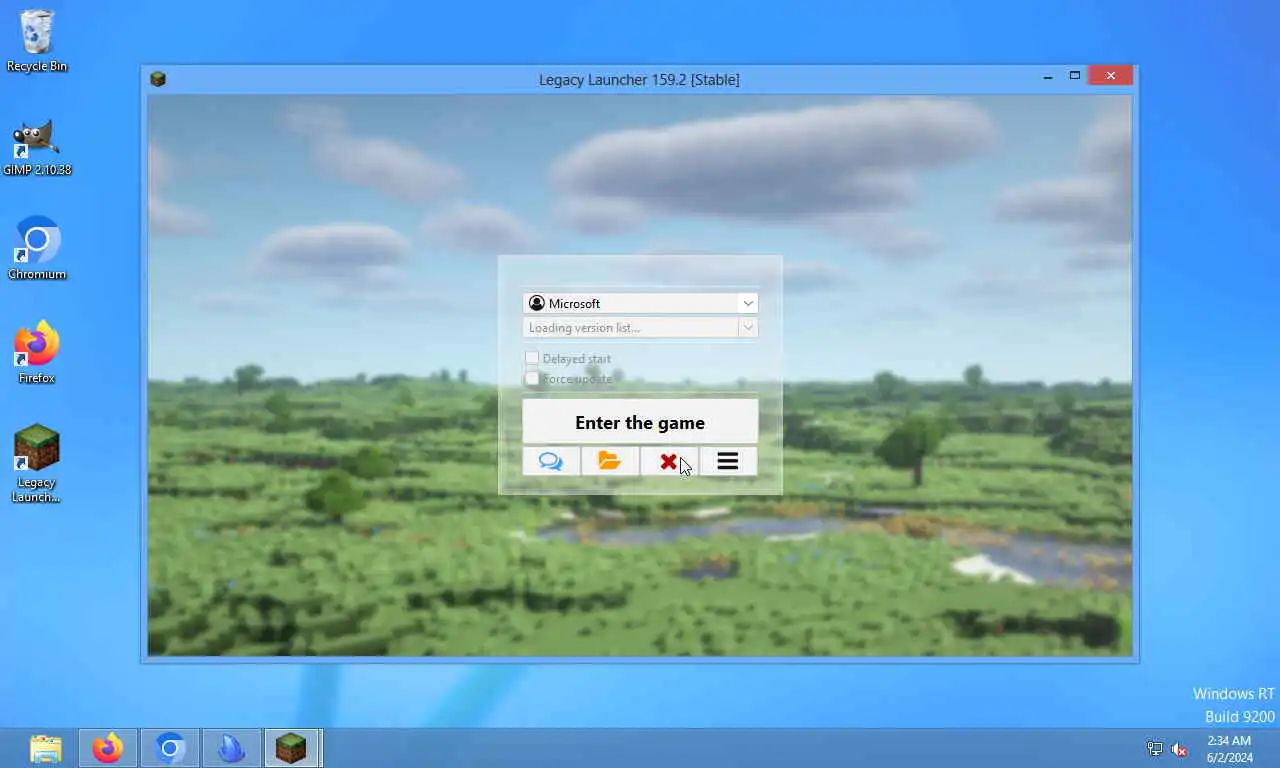Open the game folder icon button

(610, 461)
